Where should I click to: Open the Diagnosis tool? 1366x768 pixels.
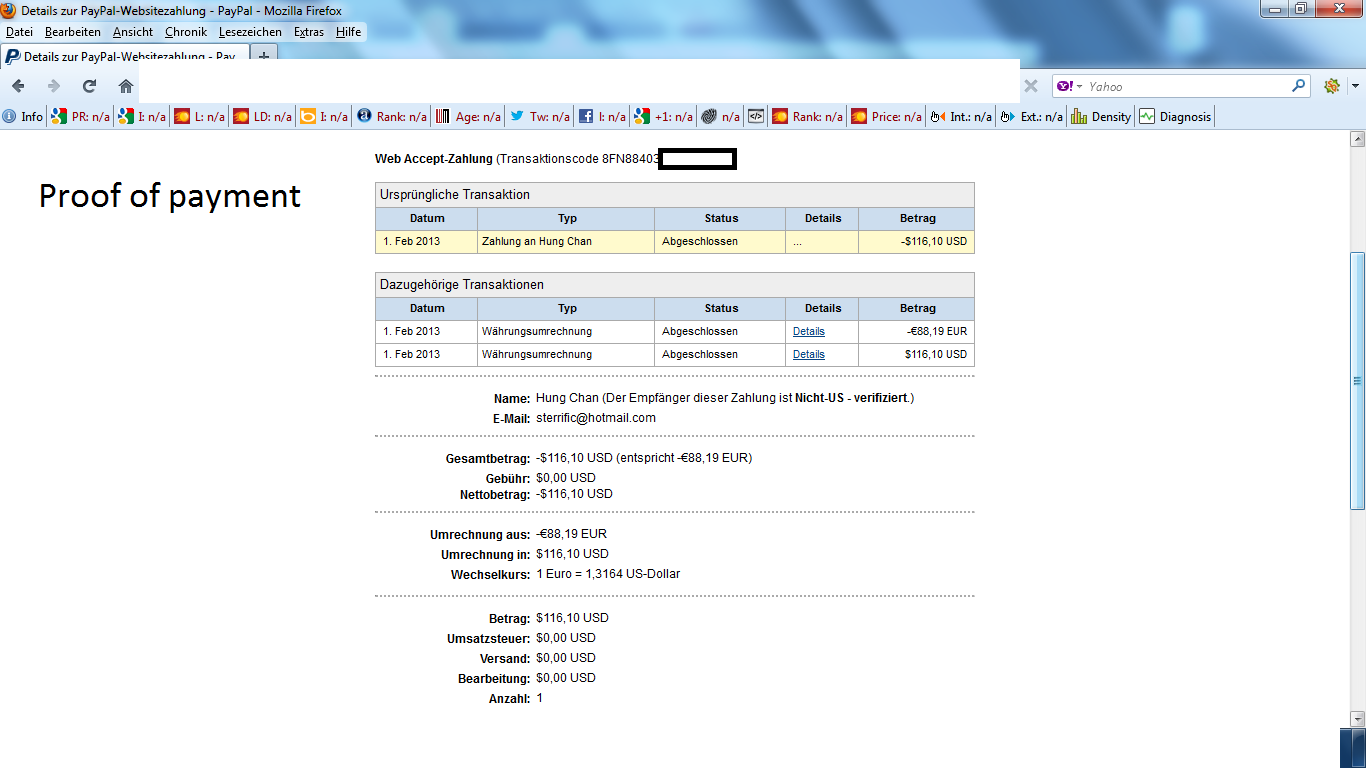[x=1175, y=117]
